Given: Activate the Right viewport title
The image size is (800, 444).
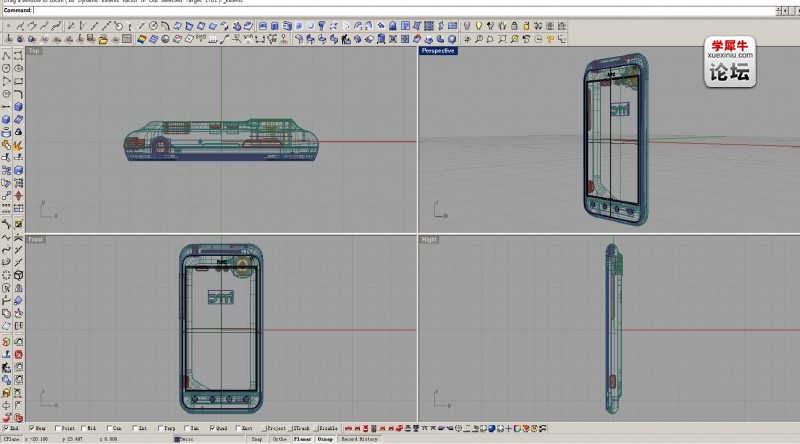Looking at the screenshot, I should (429, 239).
